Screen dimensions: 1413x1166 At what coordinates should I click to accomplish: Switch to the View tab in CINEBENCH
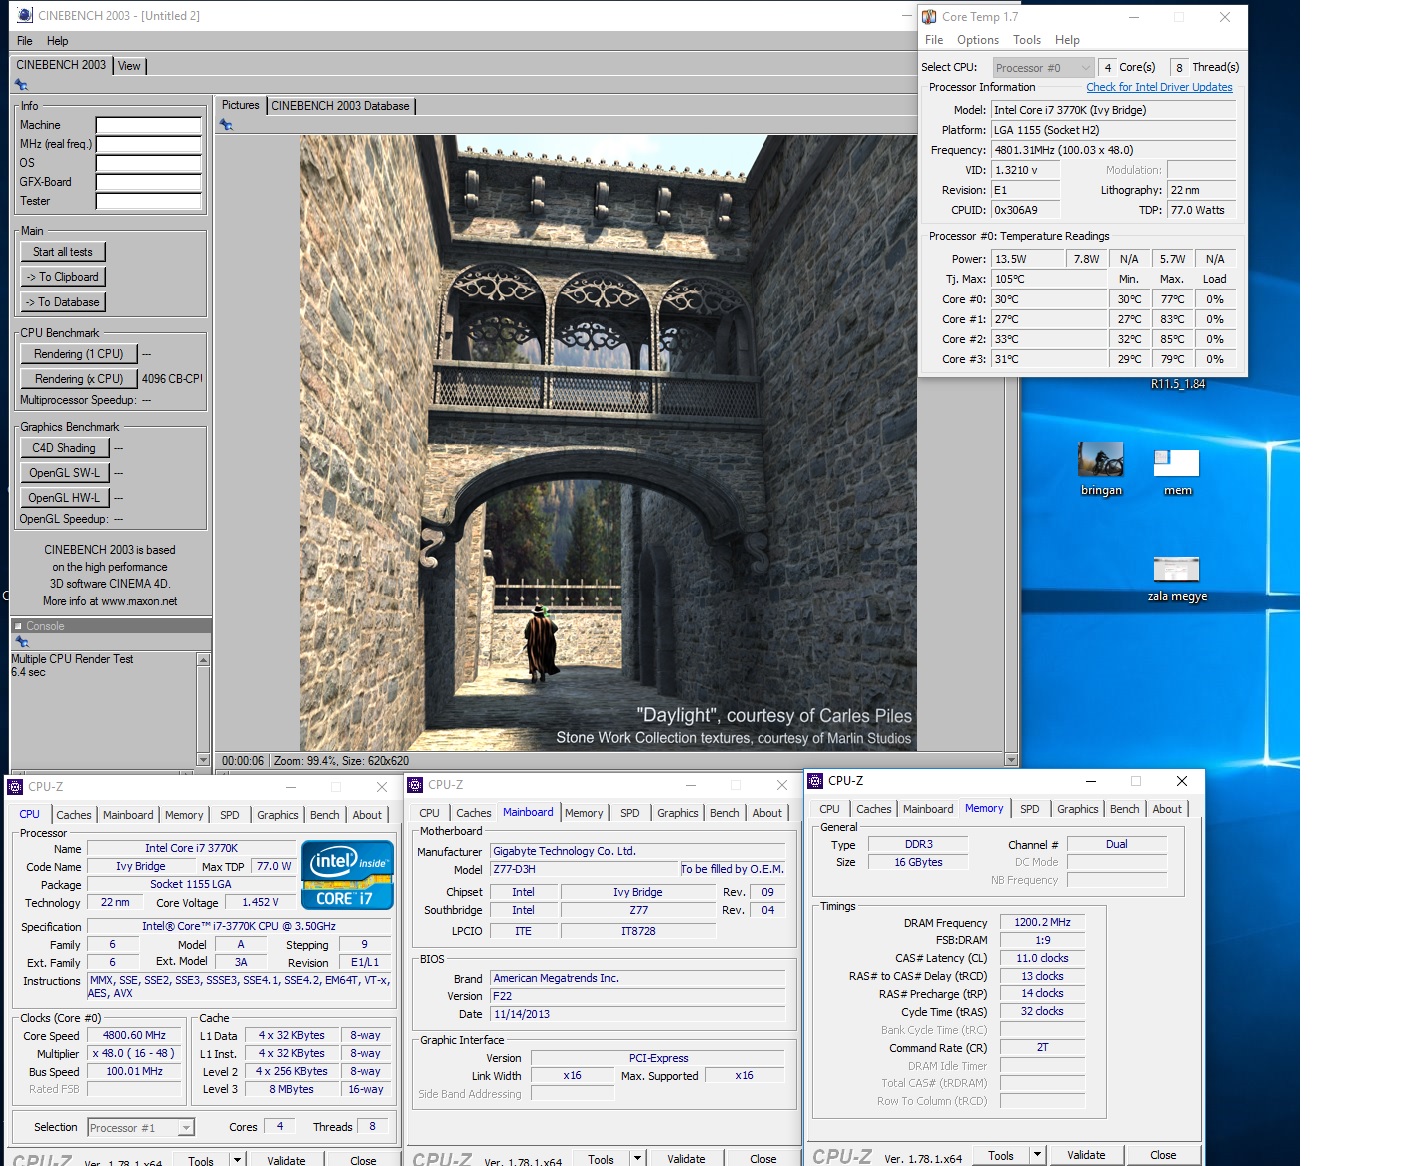tap(130, 66)
